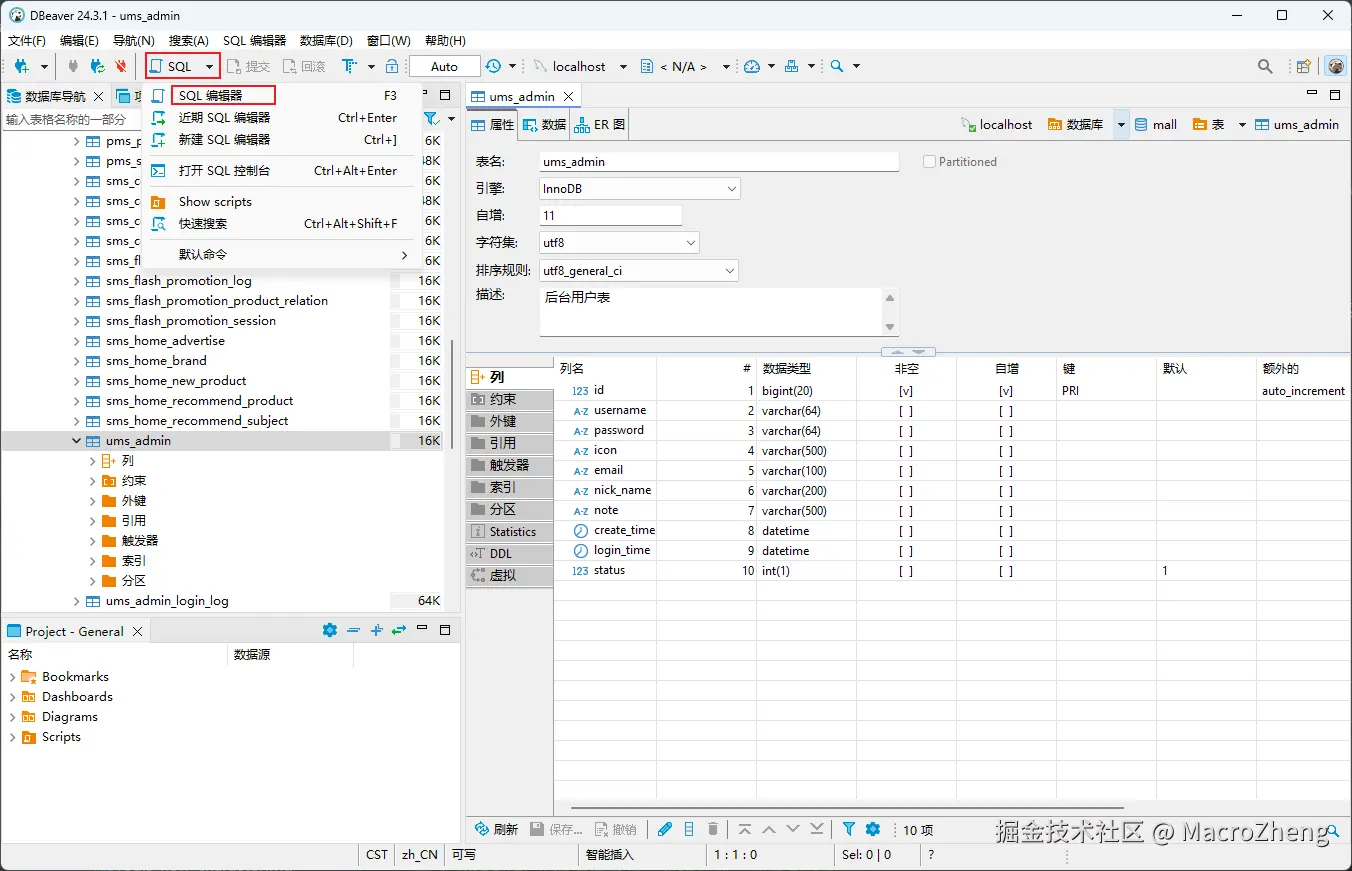Click the move-to-bottom arrow in bottom toolbar
This screenshot has height=871, width=1352.
pos(817,829)
